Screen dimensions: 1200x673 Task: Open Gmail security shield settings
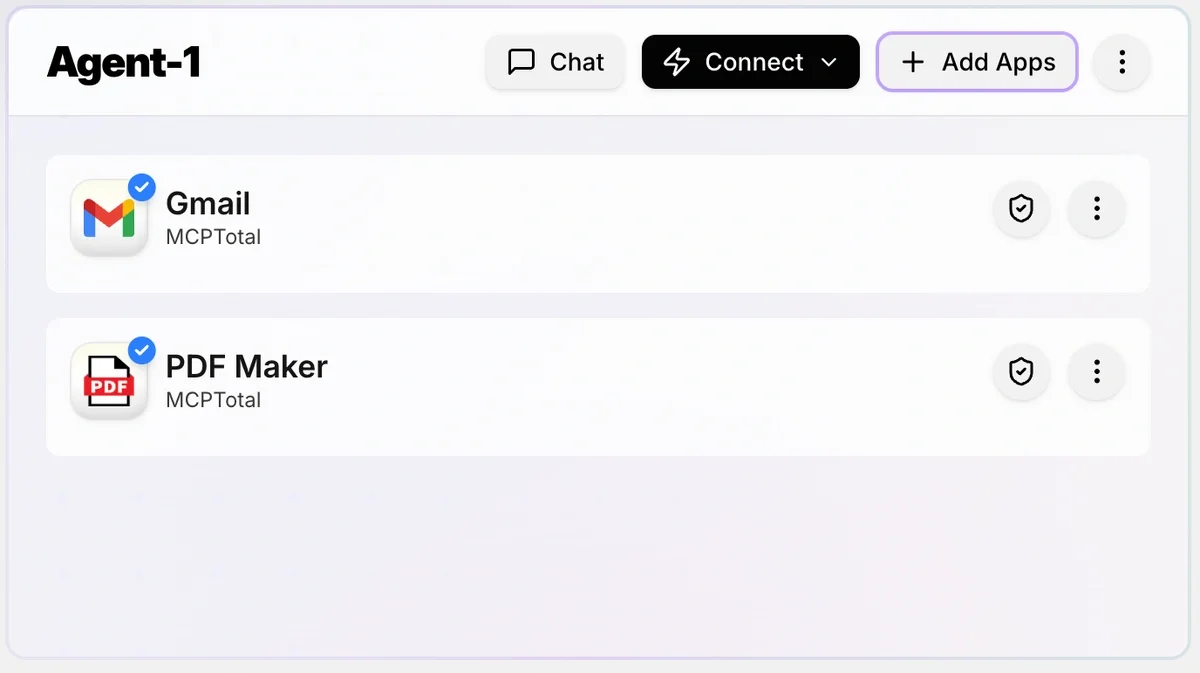[x=1021, y=209]
